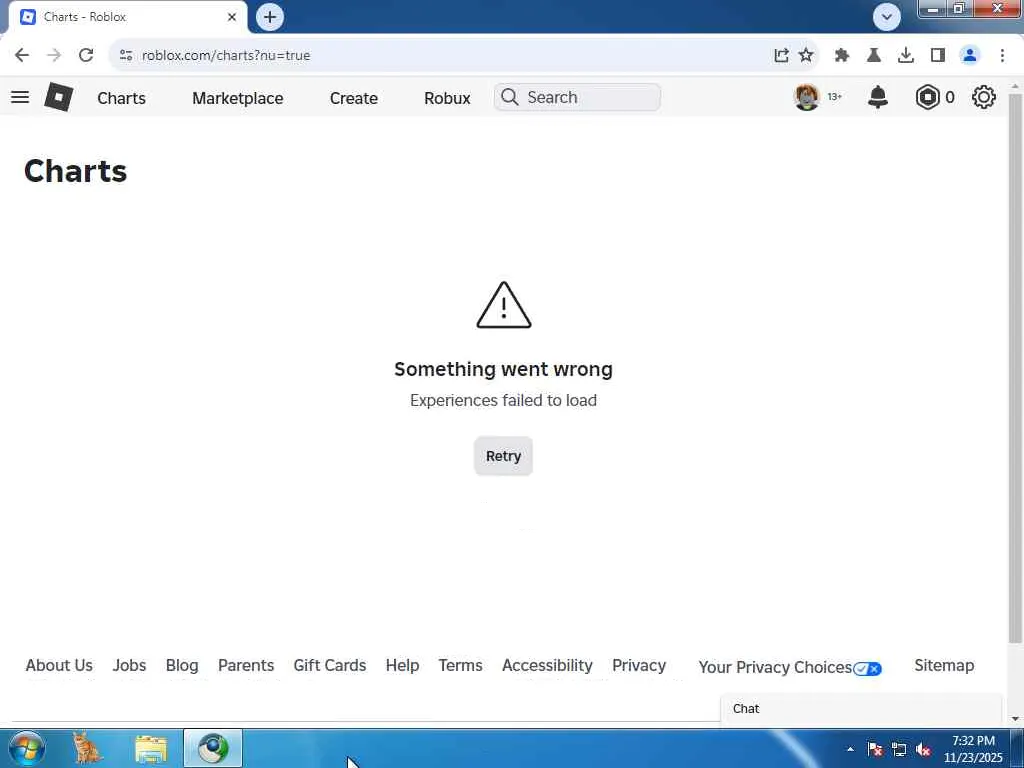Close the Charts - Roblox tab
Viewport: 1024px width, 768px height.
click(232, 17)
